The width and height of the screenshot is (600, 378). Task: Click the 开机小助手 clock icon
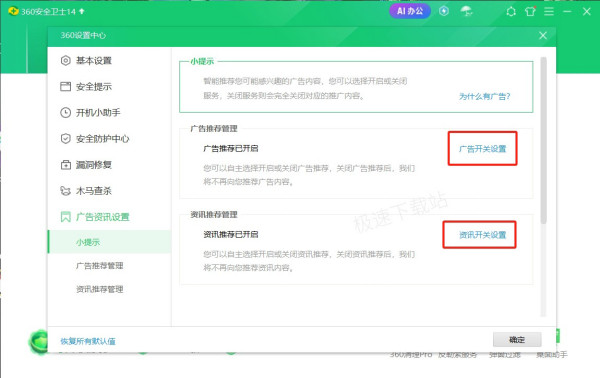pyautogui.click(x=65, y=112)
